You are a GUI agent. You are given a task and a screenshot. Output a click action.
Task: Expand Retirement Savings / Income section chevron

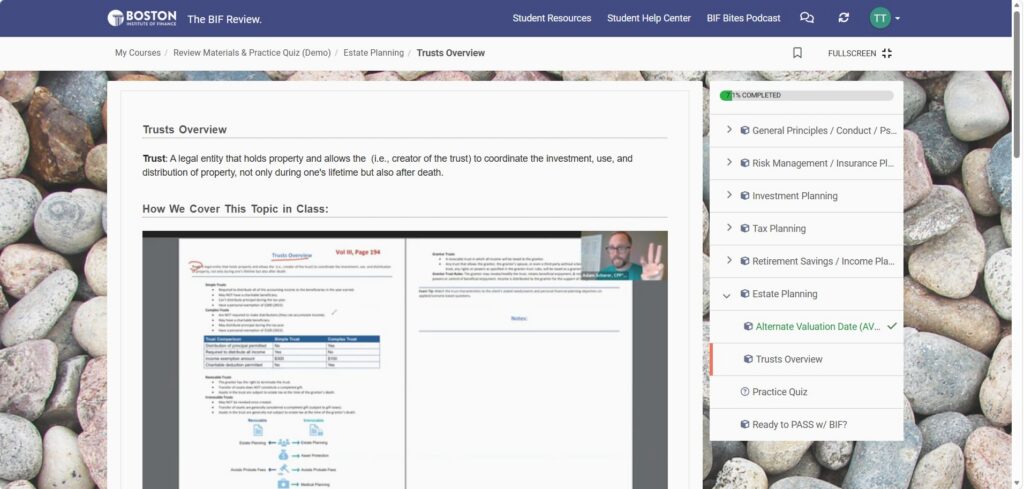point(729,260)
